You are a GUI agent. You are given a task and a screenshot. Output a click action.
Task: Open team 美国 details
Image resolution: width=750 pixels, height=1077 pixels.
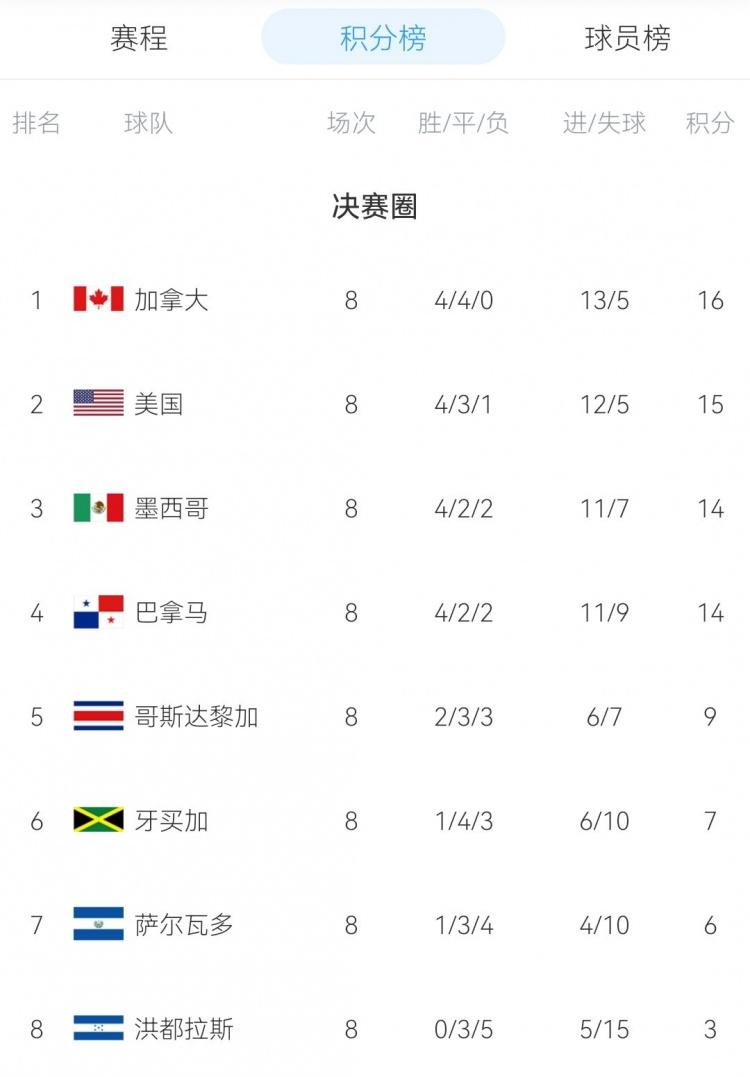159,404
